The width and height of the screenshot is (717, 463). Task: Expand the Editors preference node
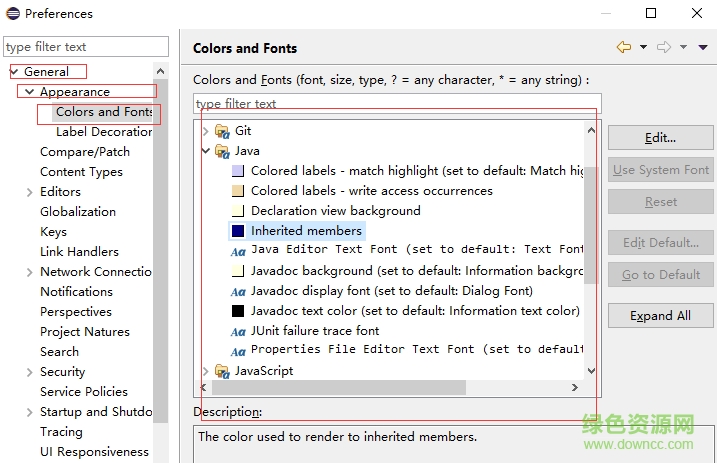point(30,192)
